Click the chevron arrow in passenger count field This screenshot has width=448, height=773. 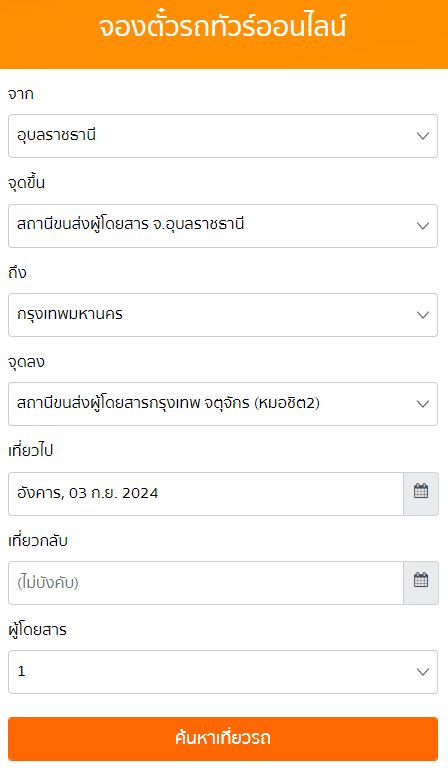423,672
